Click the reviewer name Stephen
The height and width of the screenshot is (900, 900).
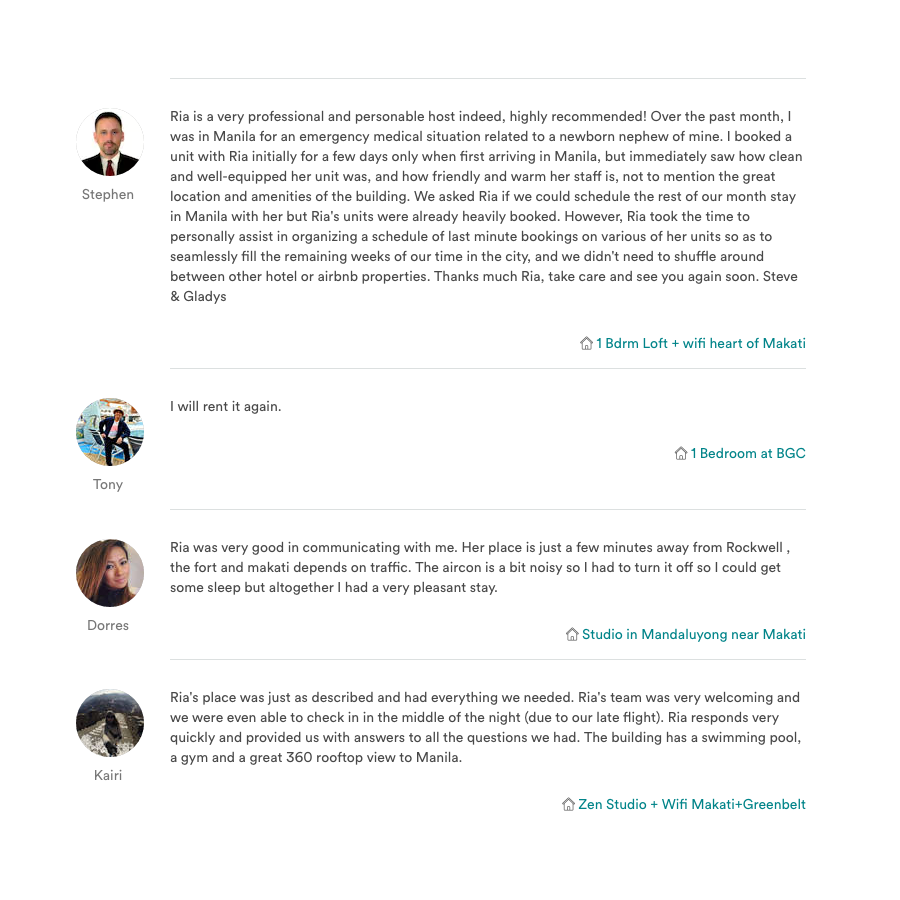108,194
